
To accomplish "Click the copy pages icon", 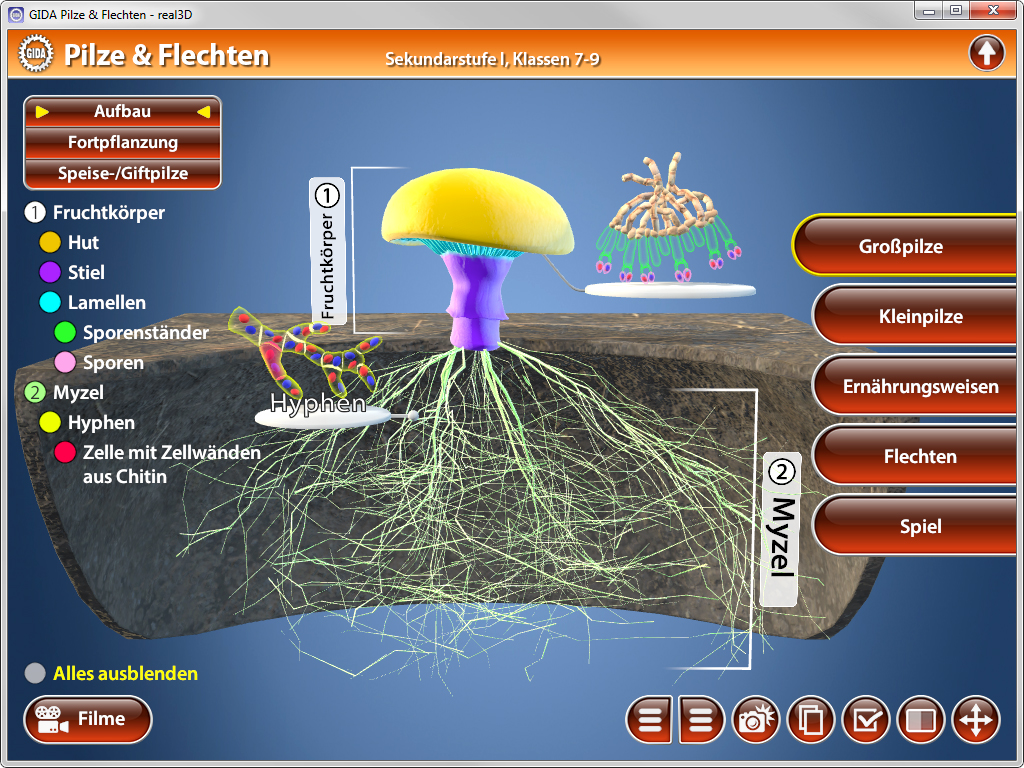I will (x=812, y=720).
